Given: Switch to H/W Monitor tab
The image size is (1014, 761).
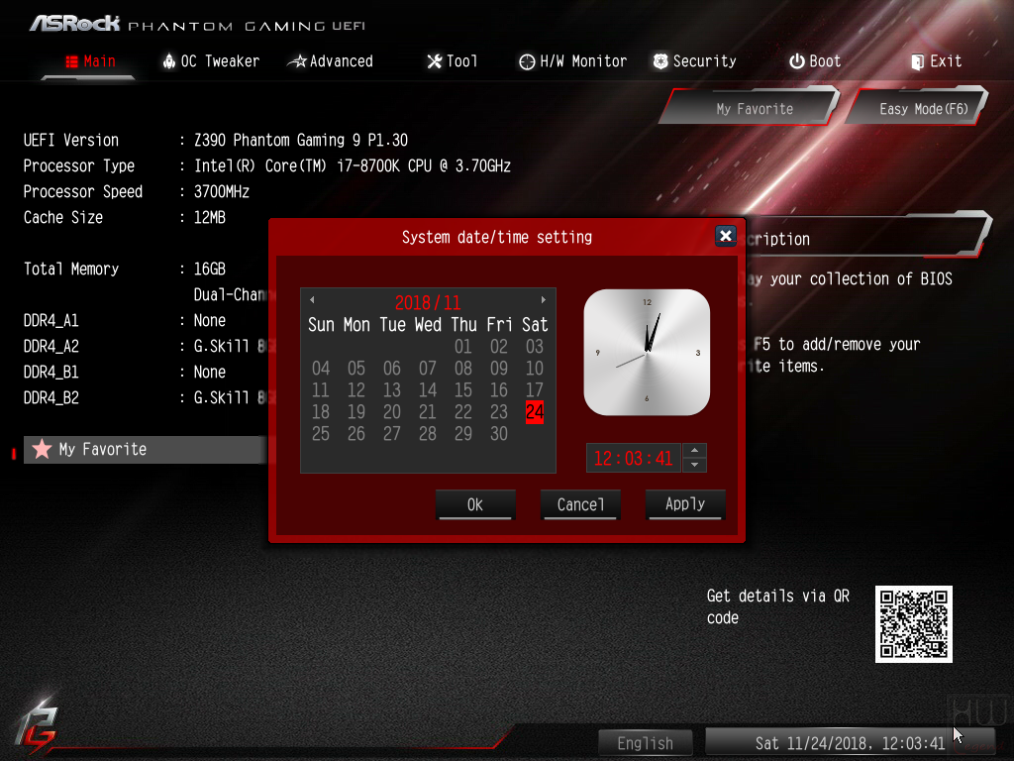Looking at the screenshot, I should [573, 61].
